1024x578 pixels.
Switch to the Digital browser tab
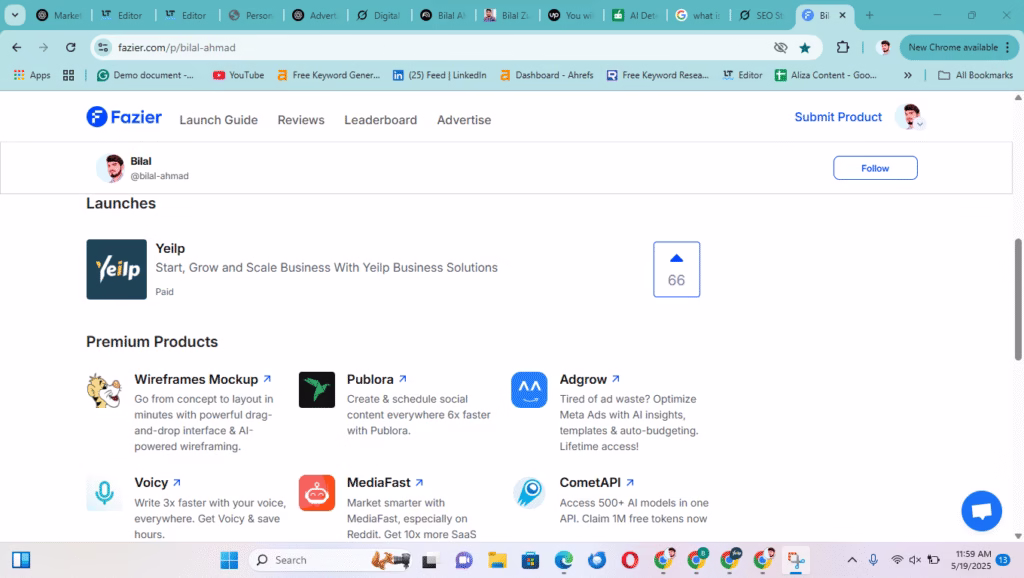[x=379, y=15]
